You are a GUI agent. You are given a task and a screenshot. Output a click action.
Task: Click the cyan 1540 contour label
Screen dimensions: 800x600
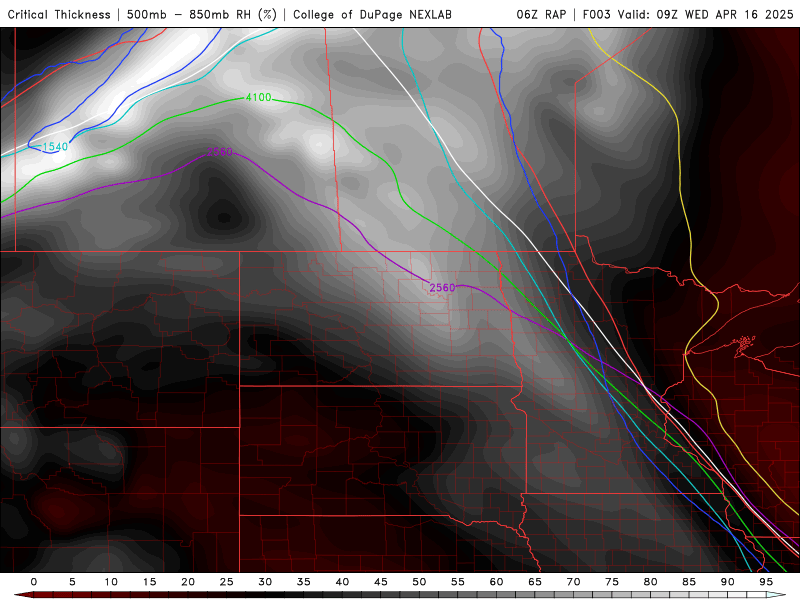55,147
